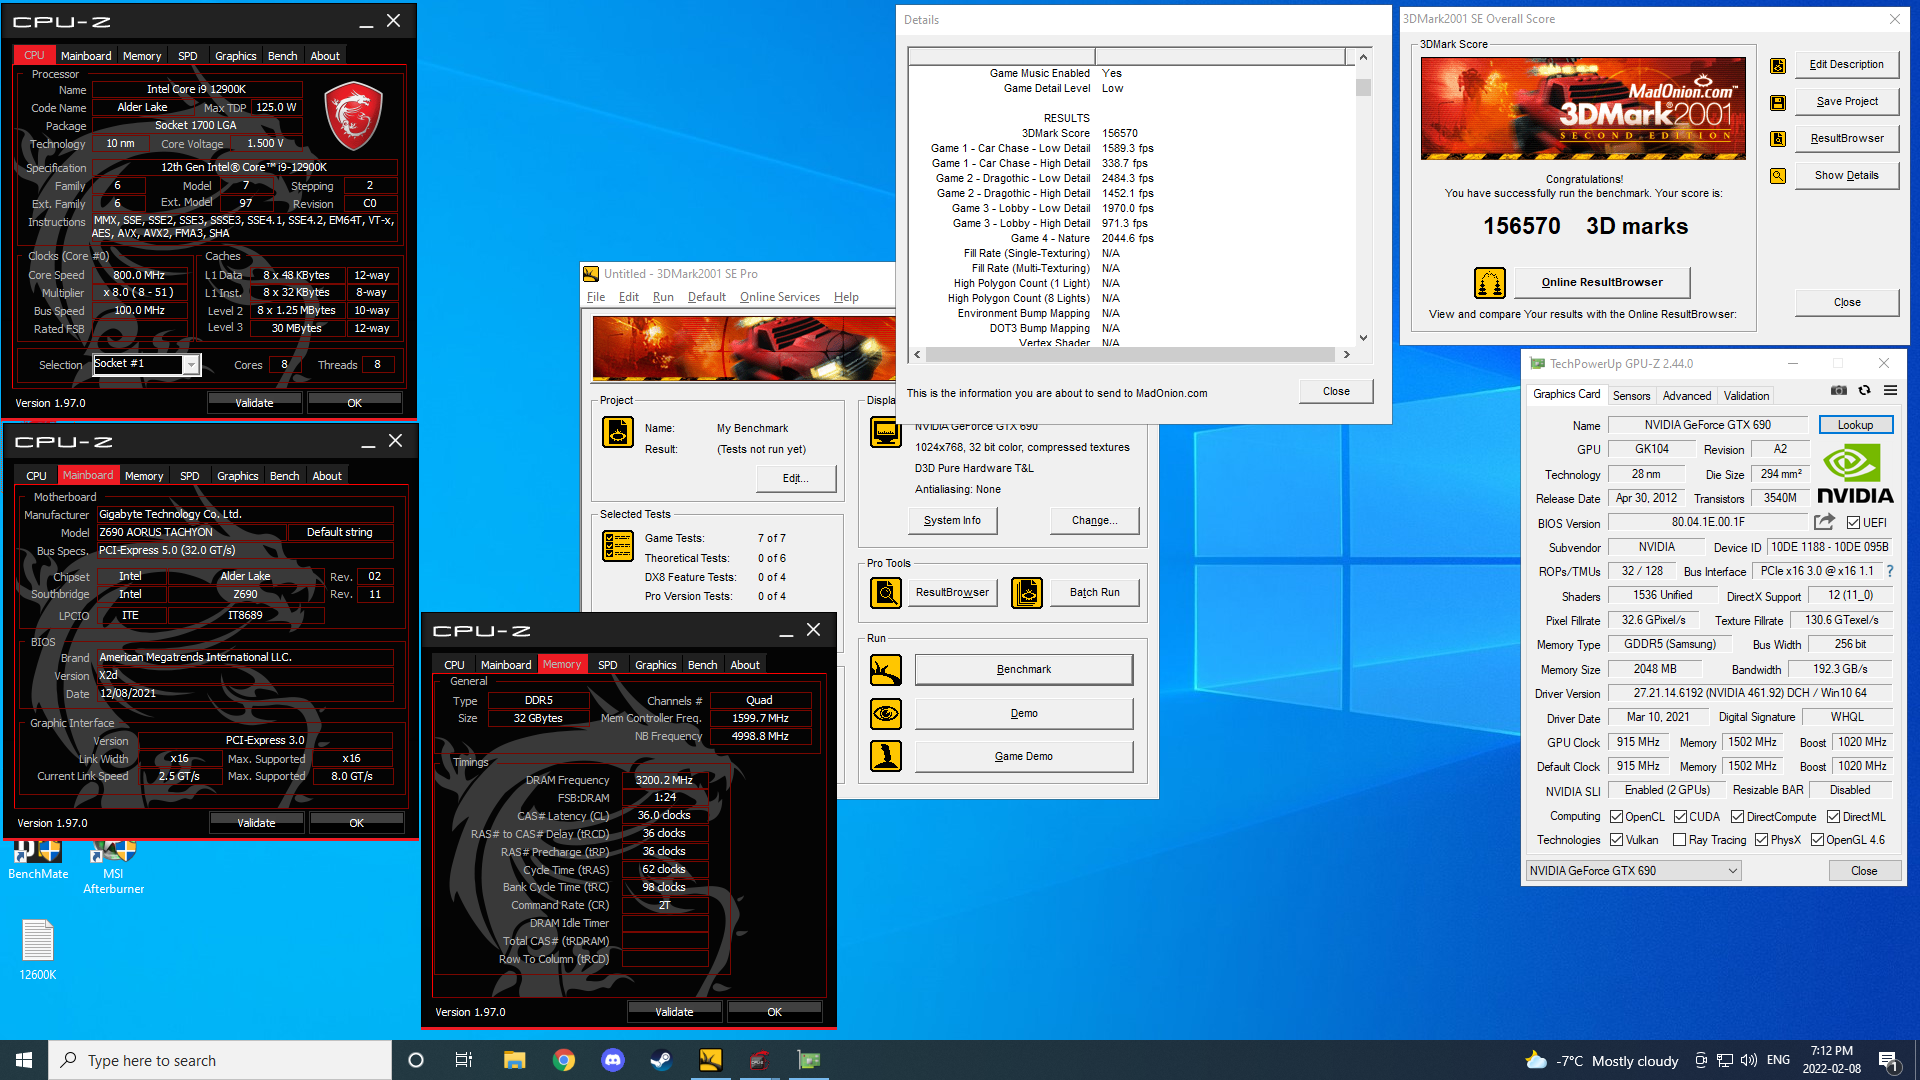Viewport: 1920px width, 1080px height.
Task: Switch to the Advanced tab in GPU-Z
Action: (1686, 396)
